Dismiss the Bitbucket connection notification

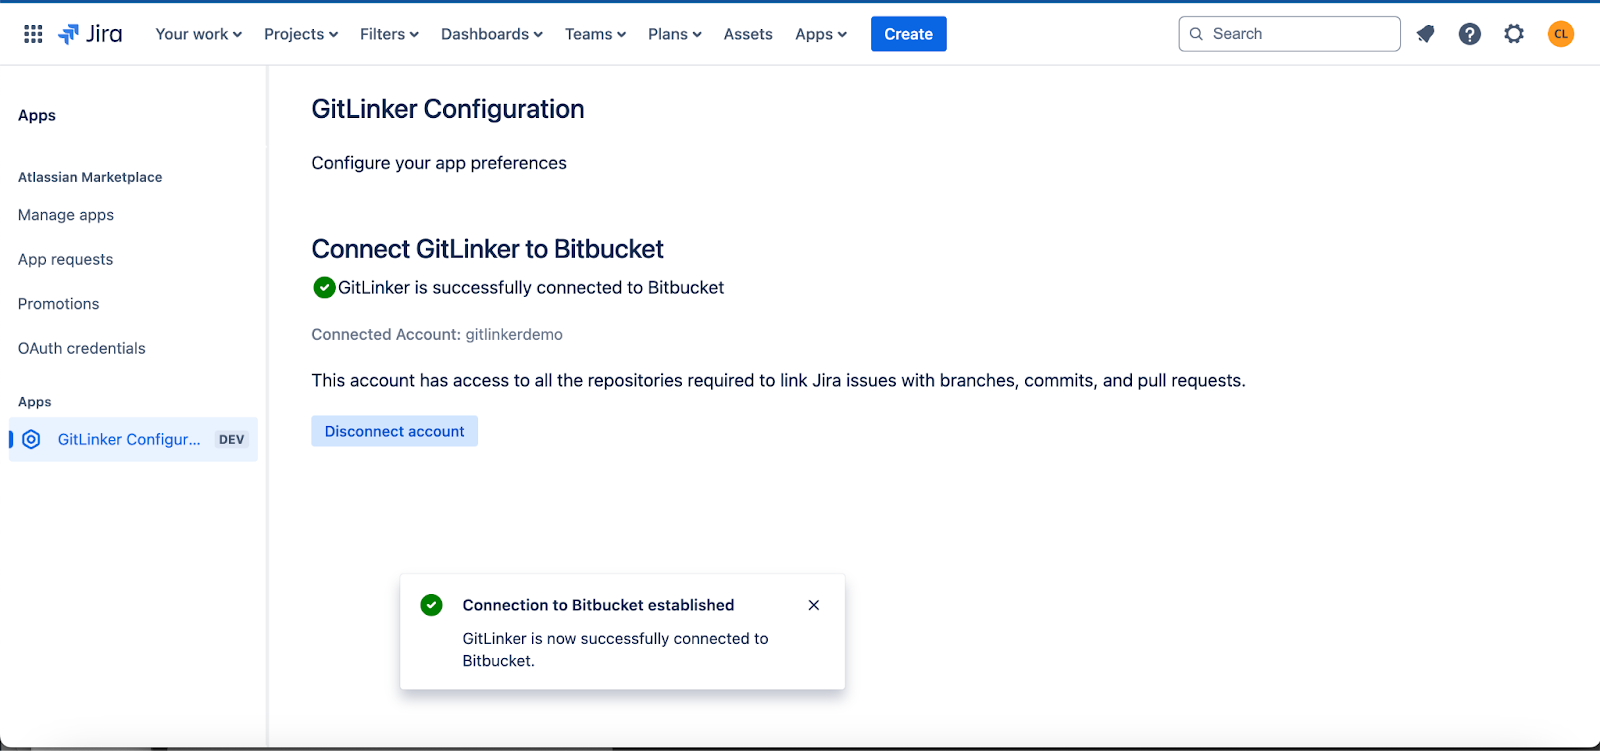814,605
